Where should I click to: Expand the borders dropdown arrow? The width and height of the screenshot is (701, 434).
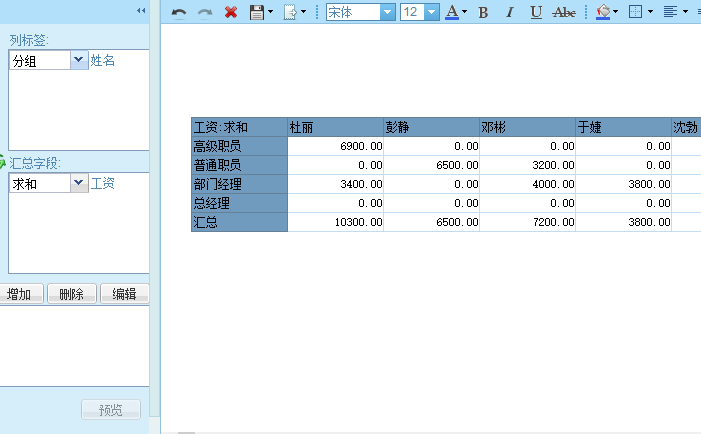point(650,12)
